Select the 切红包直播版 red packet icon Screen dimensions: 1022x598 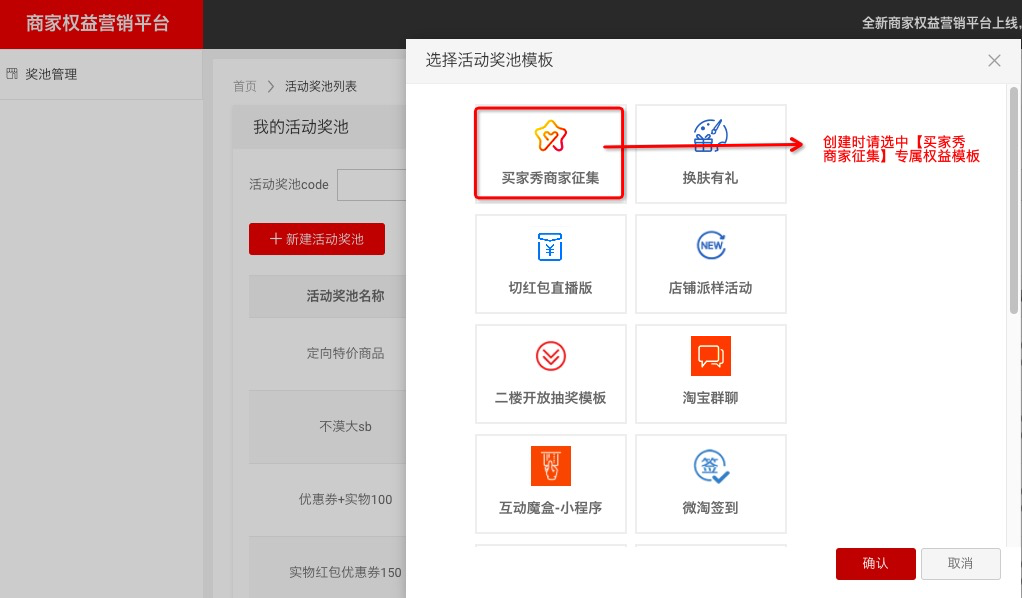click(550, 247)
